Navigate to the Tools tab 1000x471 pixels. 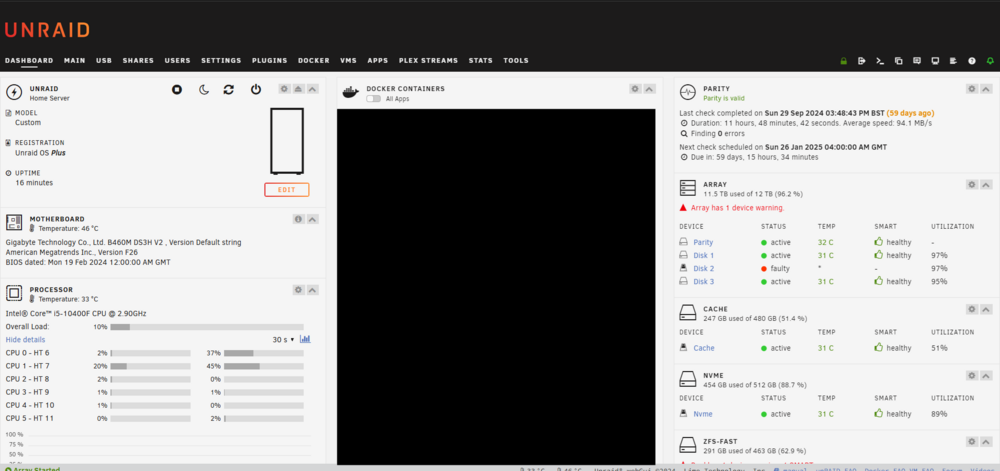(516, 61)
